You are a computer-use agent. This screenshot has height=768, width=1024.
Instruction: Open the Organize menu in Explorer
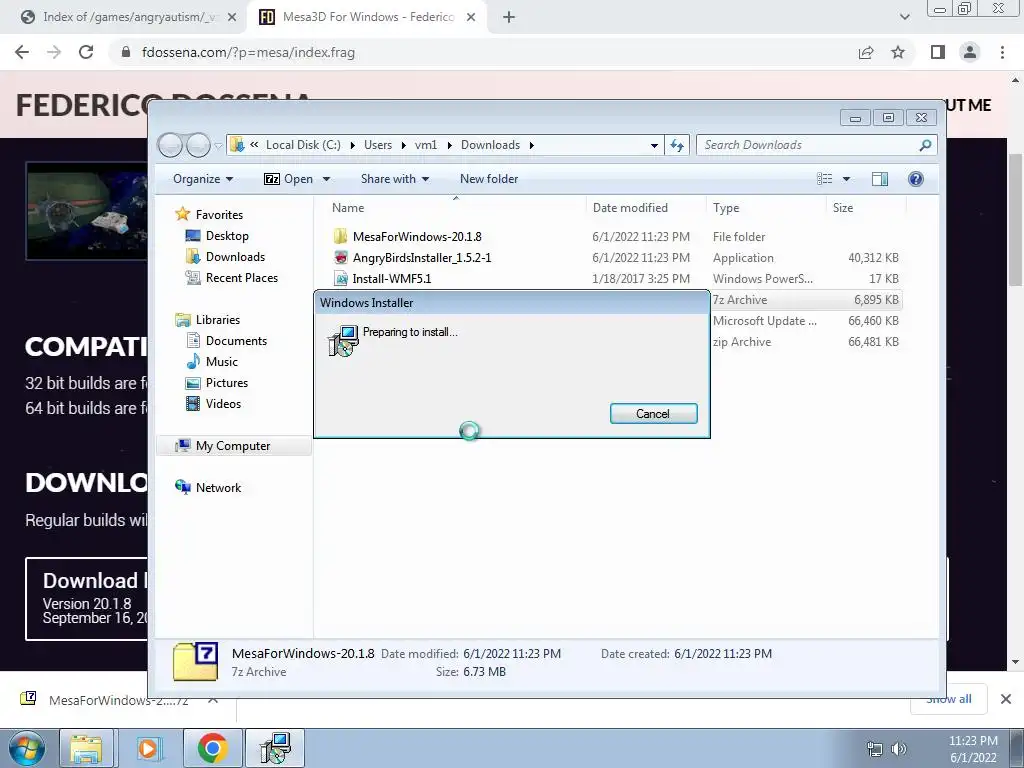point(202,179)
